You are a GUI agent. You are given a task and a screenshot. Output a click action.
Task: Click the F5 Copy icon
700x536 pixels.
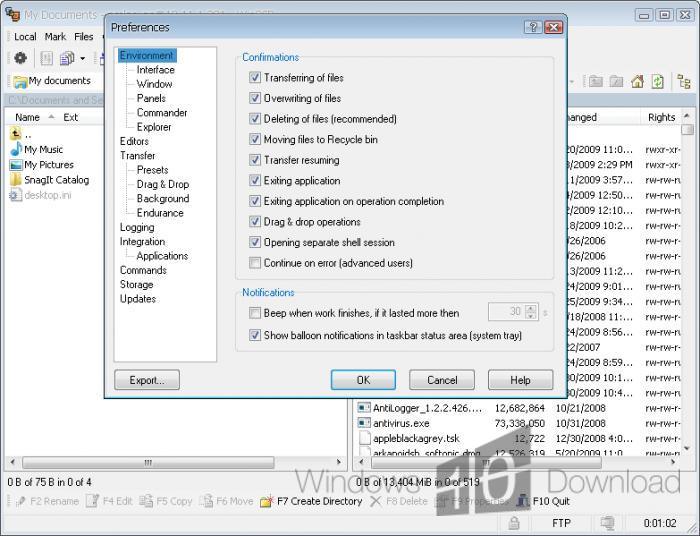click(x=146, y=501)
